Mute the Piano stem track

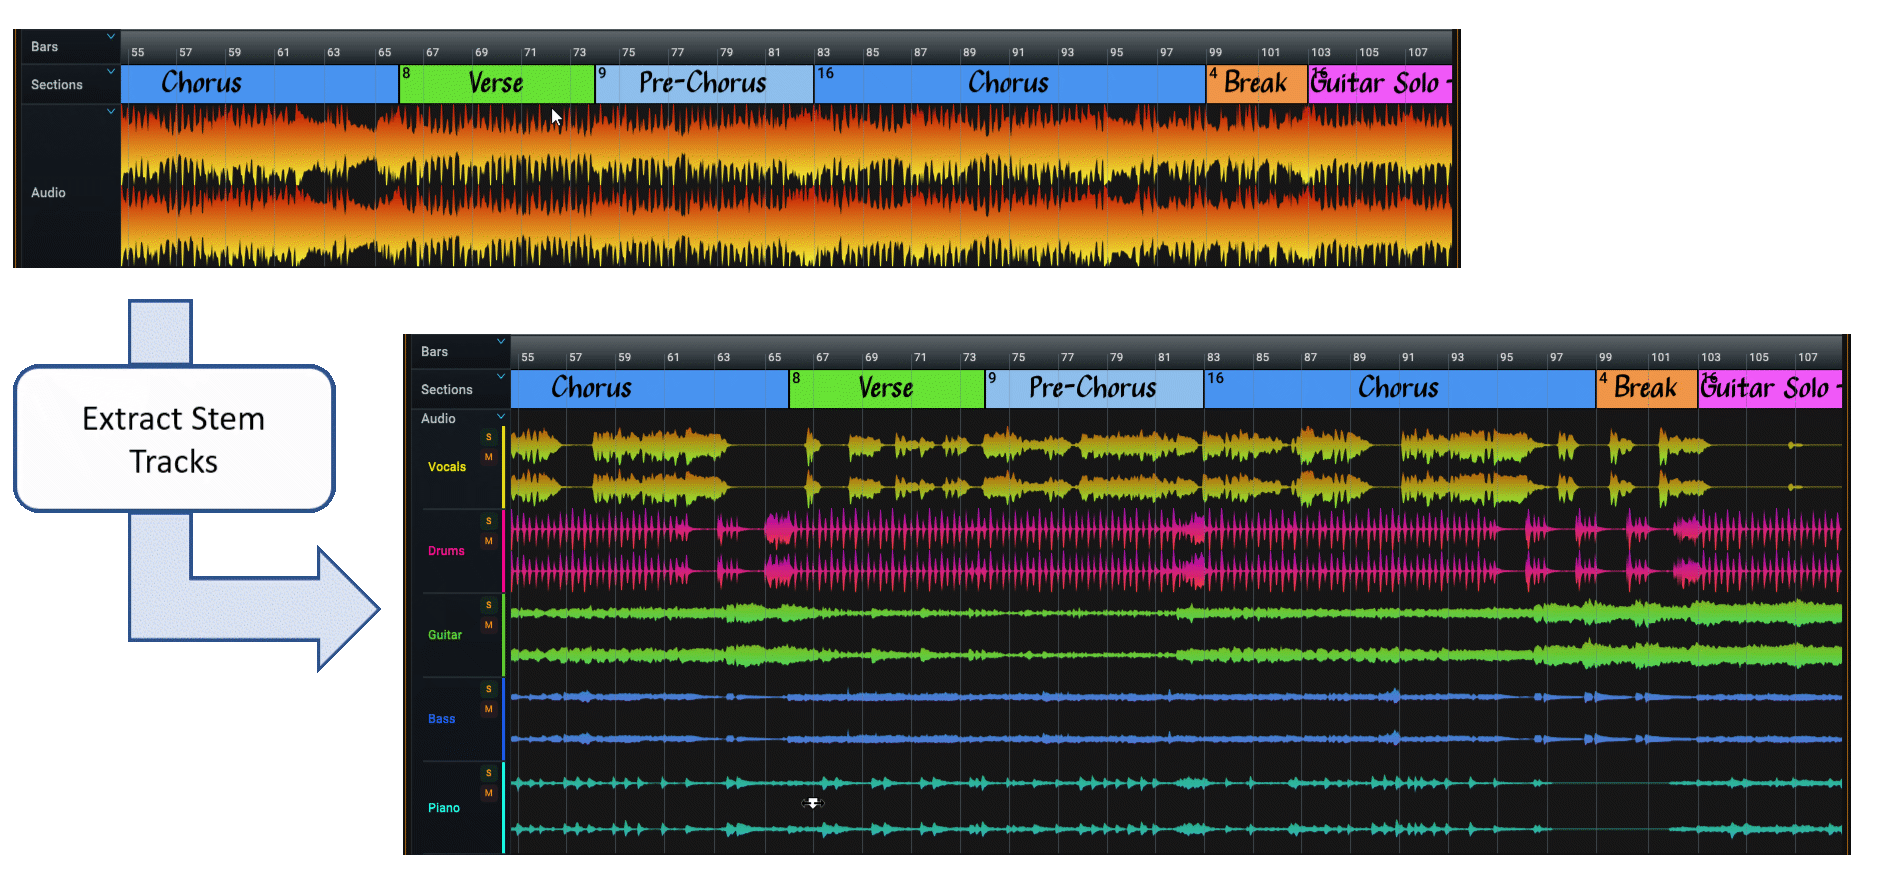[x=488, y=793]
